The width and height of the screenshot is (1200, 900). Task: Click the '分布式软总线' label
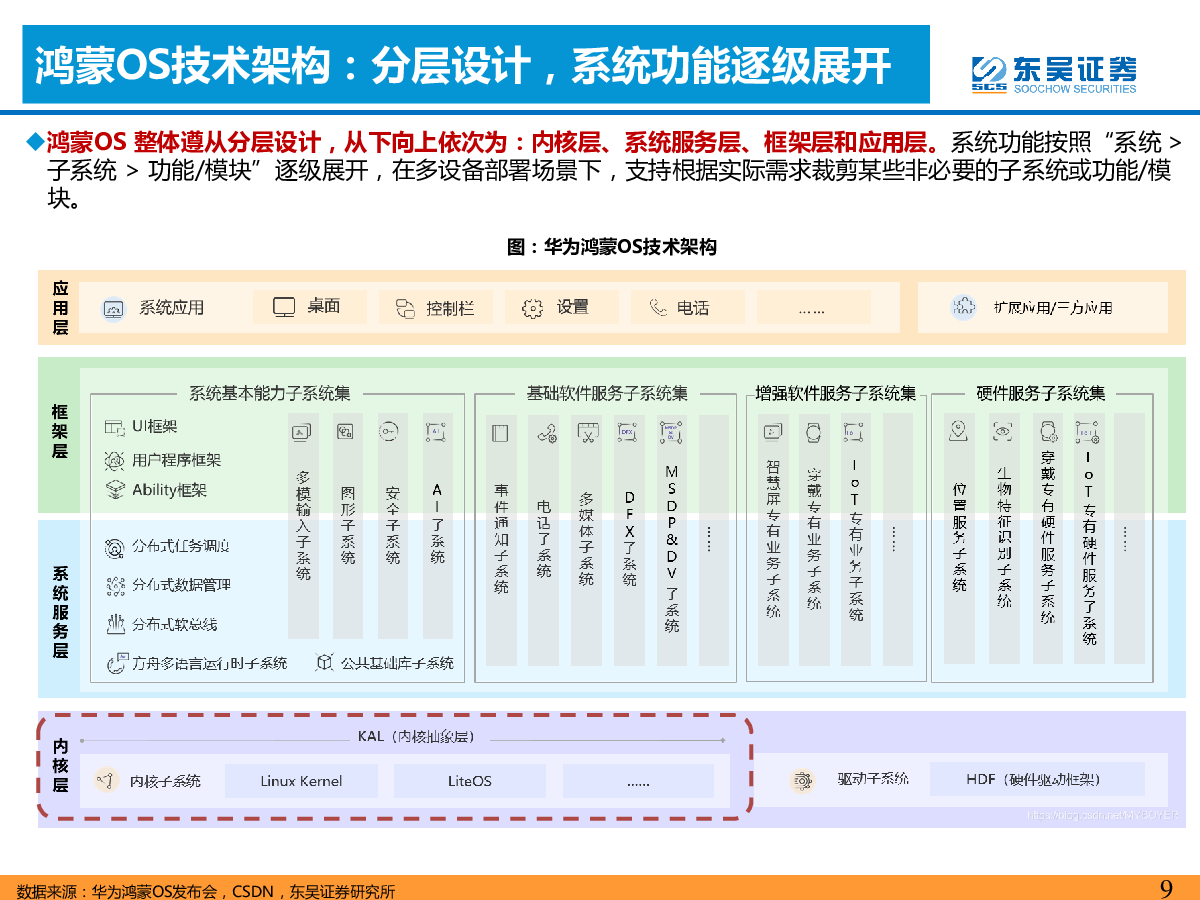pos(175,624)
